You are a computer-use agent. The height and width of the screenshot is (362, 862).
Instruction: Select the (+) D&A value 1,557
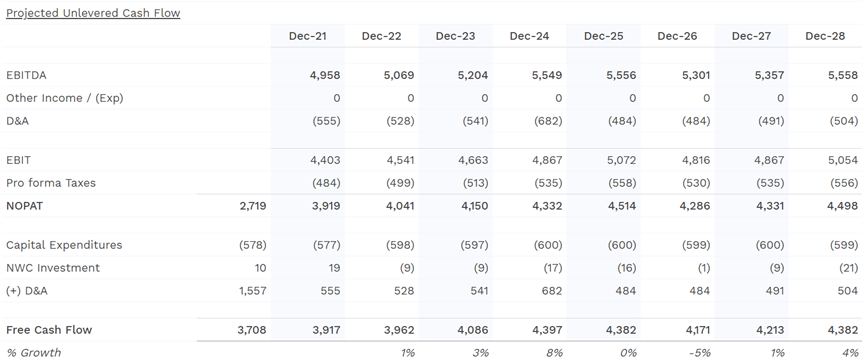pyautogui.click(x=253, y=290)
